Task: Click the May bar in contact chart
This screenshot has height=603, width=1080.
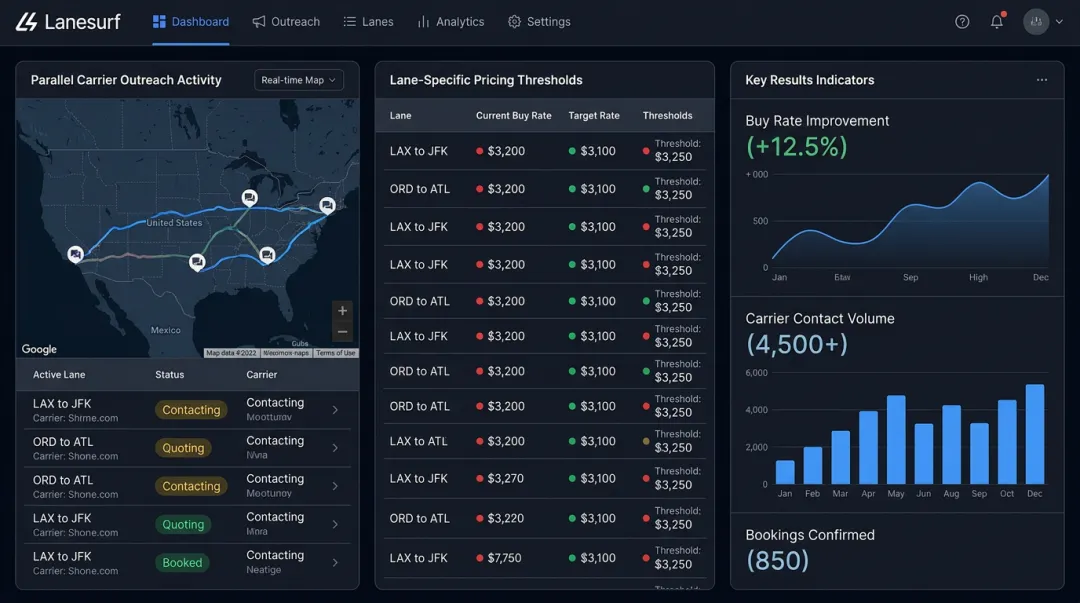Action: pyautogui.click(x=896, y=440)
